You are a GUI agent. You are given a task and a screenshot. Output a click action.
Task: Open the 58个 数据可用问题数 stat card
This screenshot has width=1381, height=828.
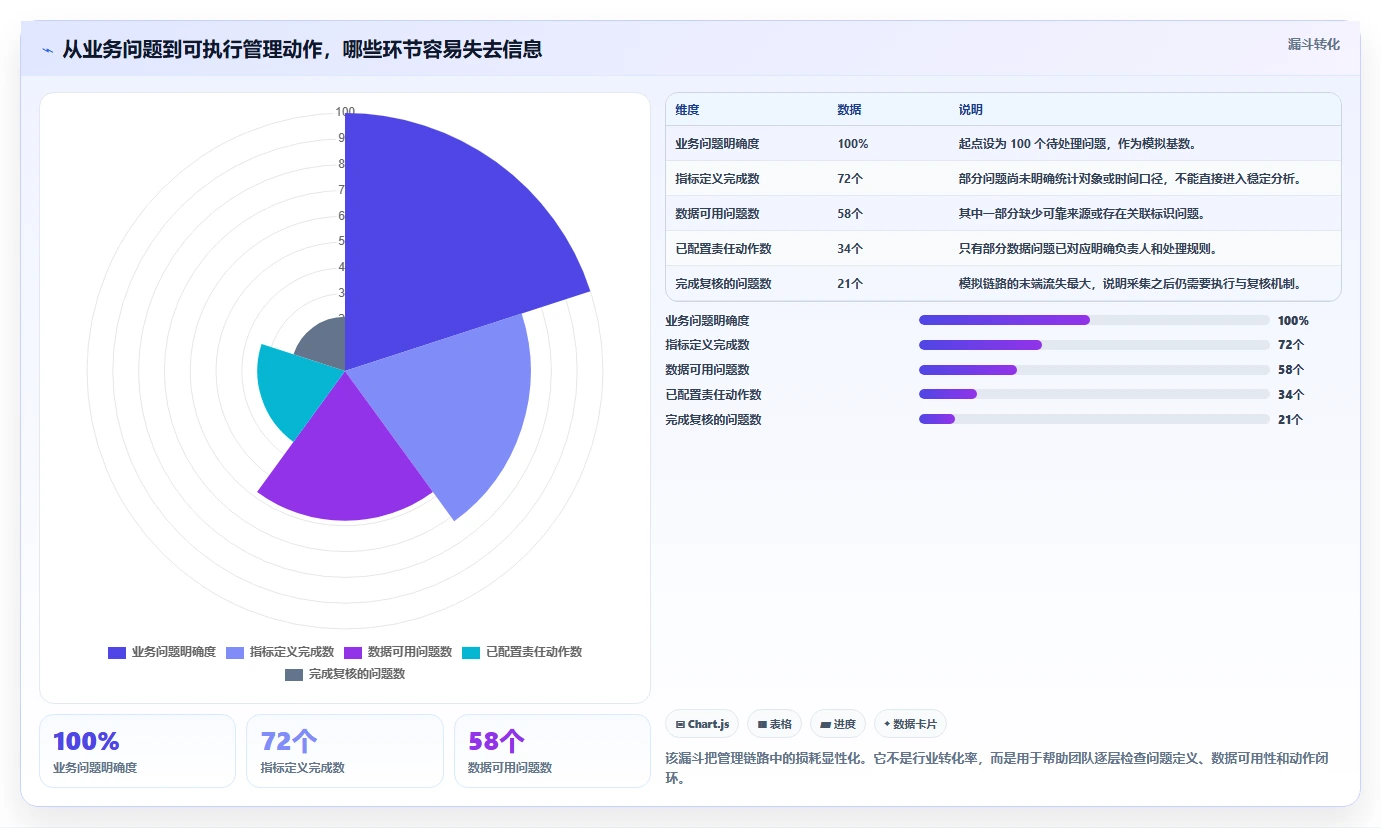pyautogui.click(x=552, y=751)
